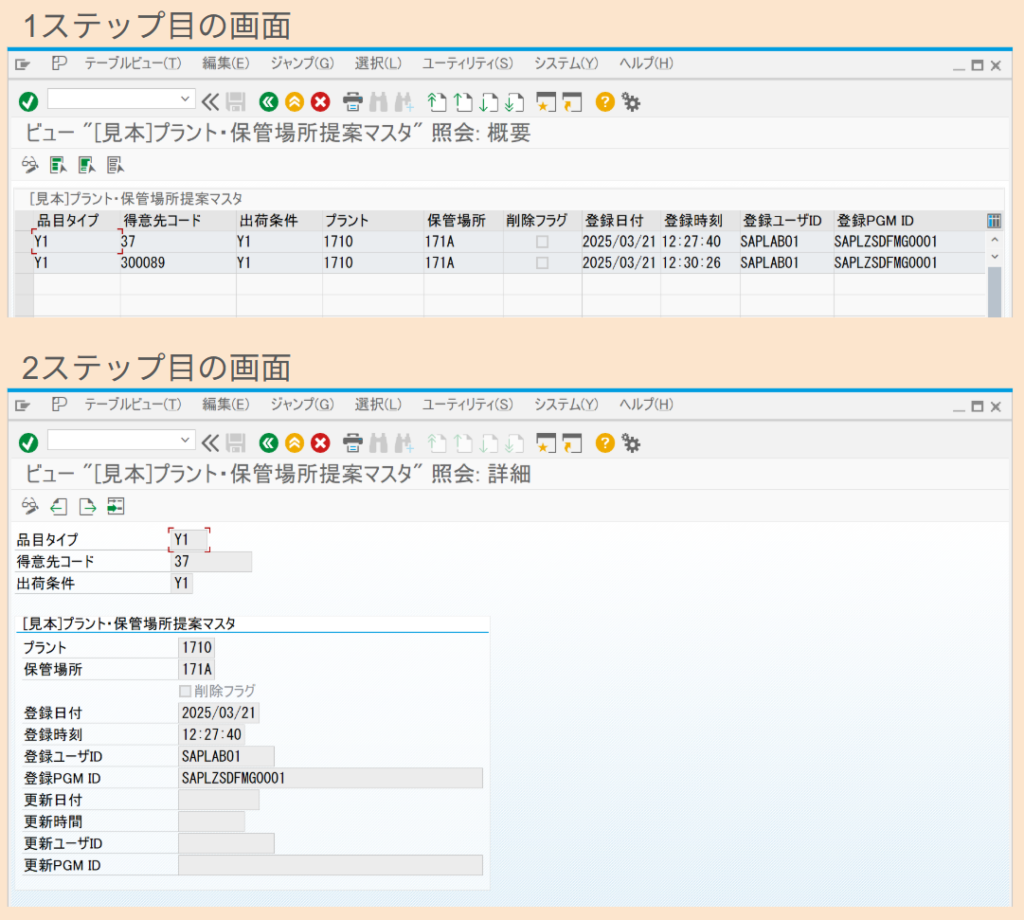Open the command field dropdown on the detail screen

(x=185, y=441)
